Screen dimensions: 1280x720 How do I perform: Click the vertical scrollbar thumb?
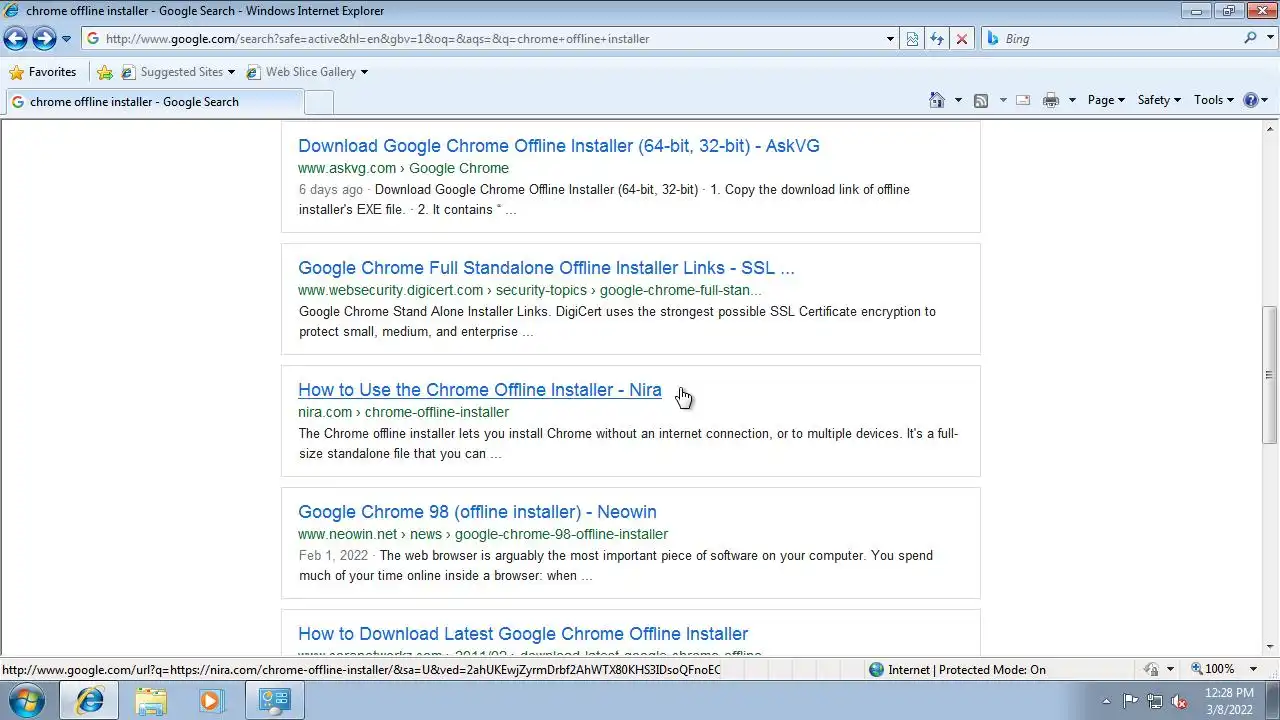[1270, 375]
